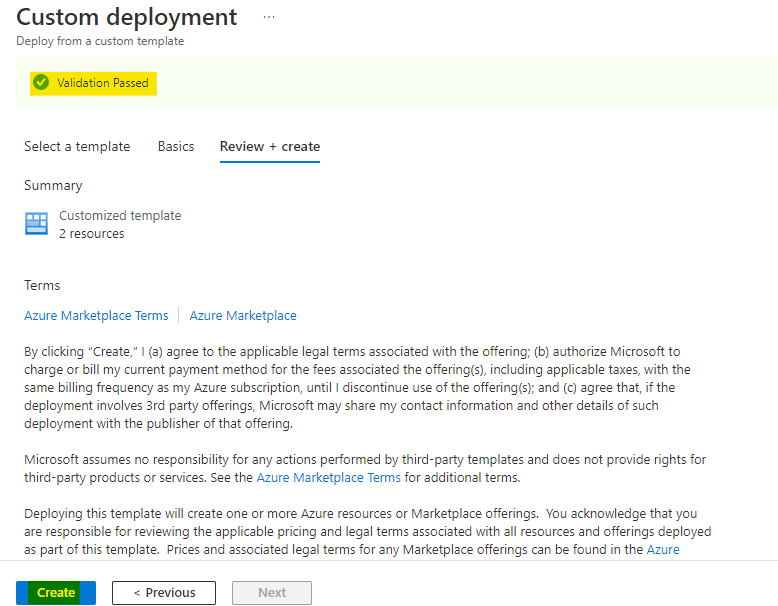Follow the Azure Marketplace Terms link inside the paragraph

pos(328,477)
